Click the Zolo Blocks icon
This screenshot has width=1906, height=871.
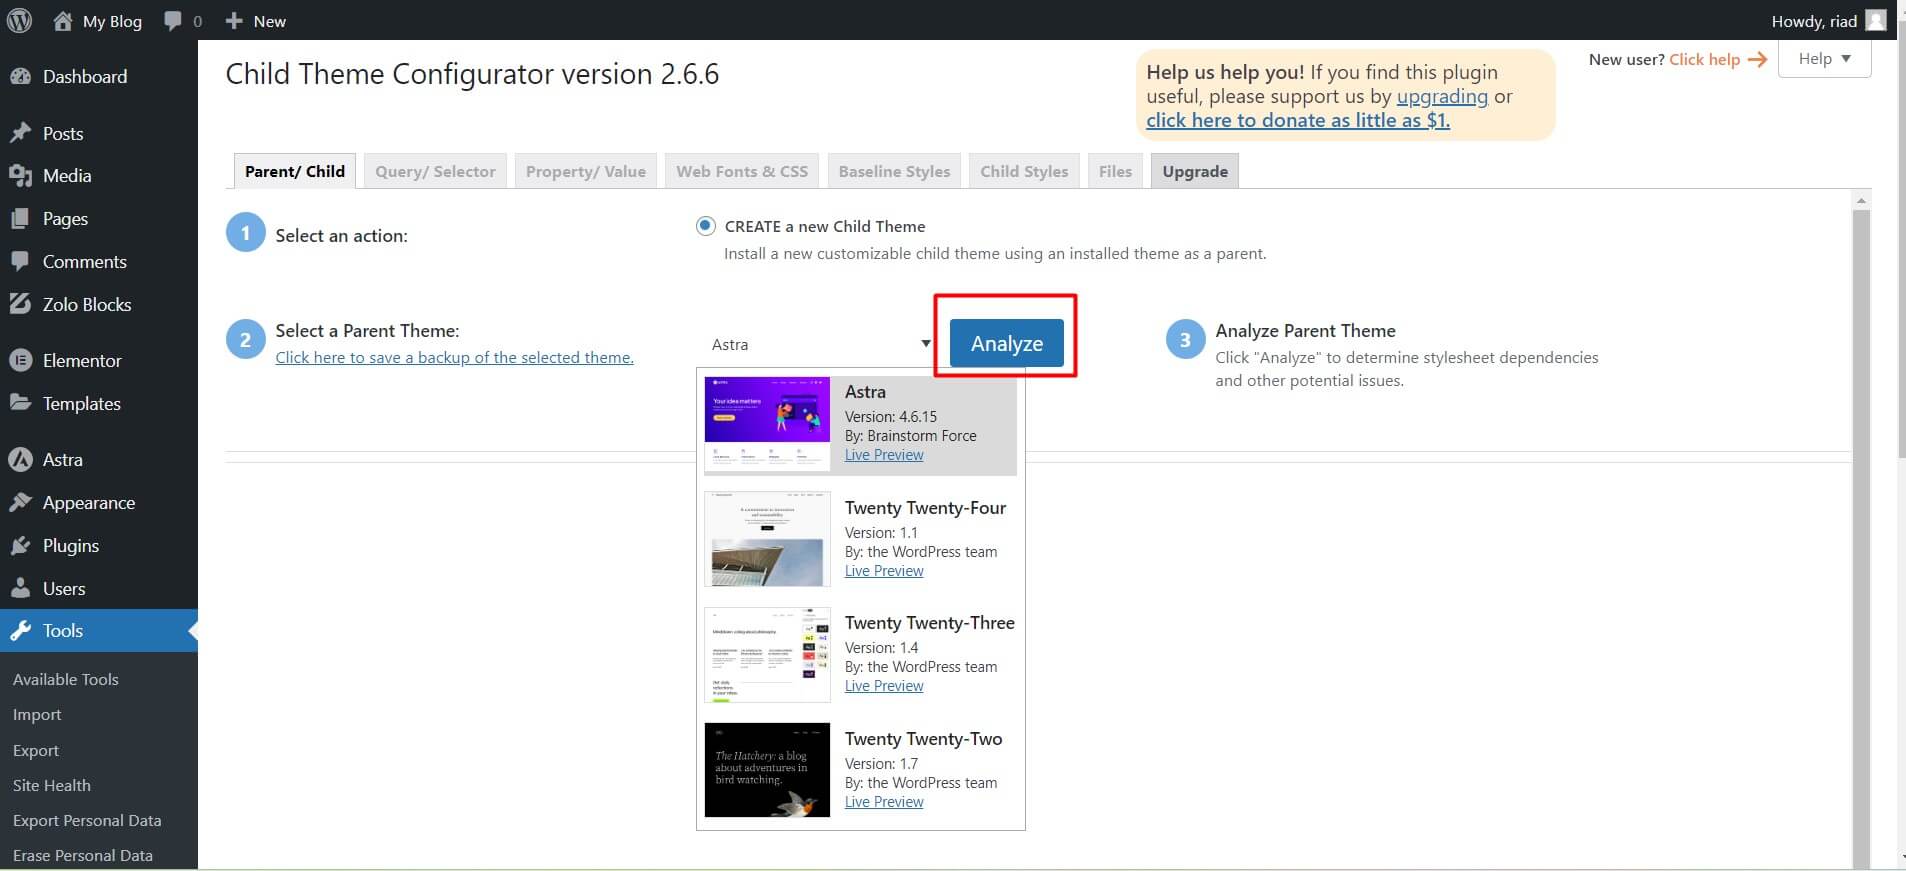click(20, 304)
